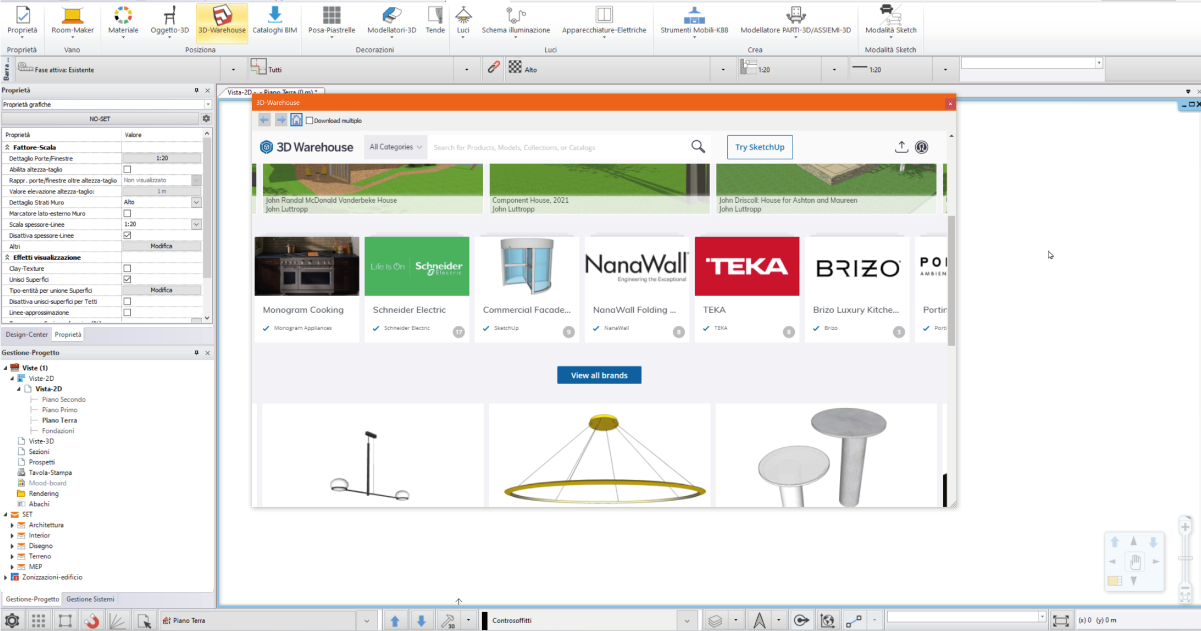Screen dimensions: 1201x631
Task: Select Piano Primo in the project tree
Action: (x=59, y=410)
